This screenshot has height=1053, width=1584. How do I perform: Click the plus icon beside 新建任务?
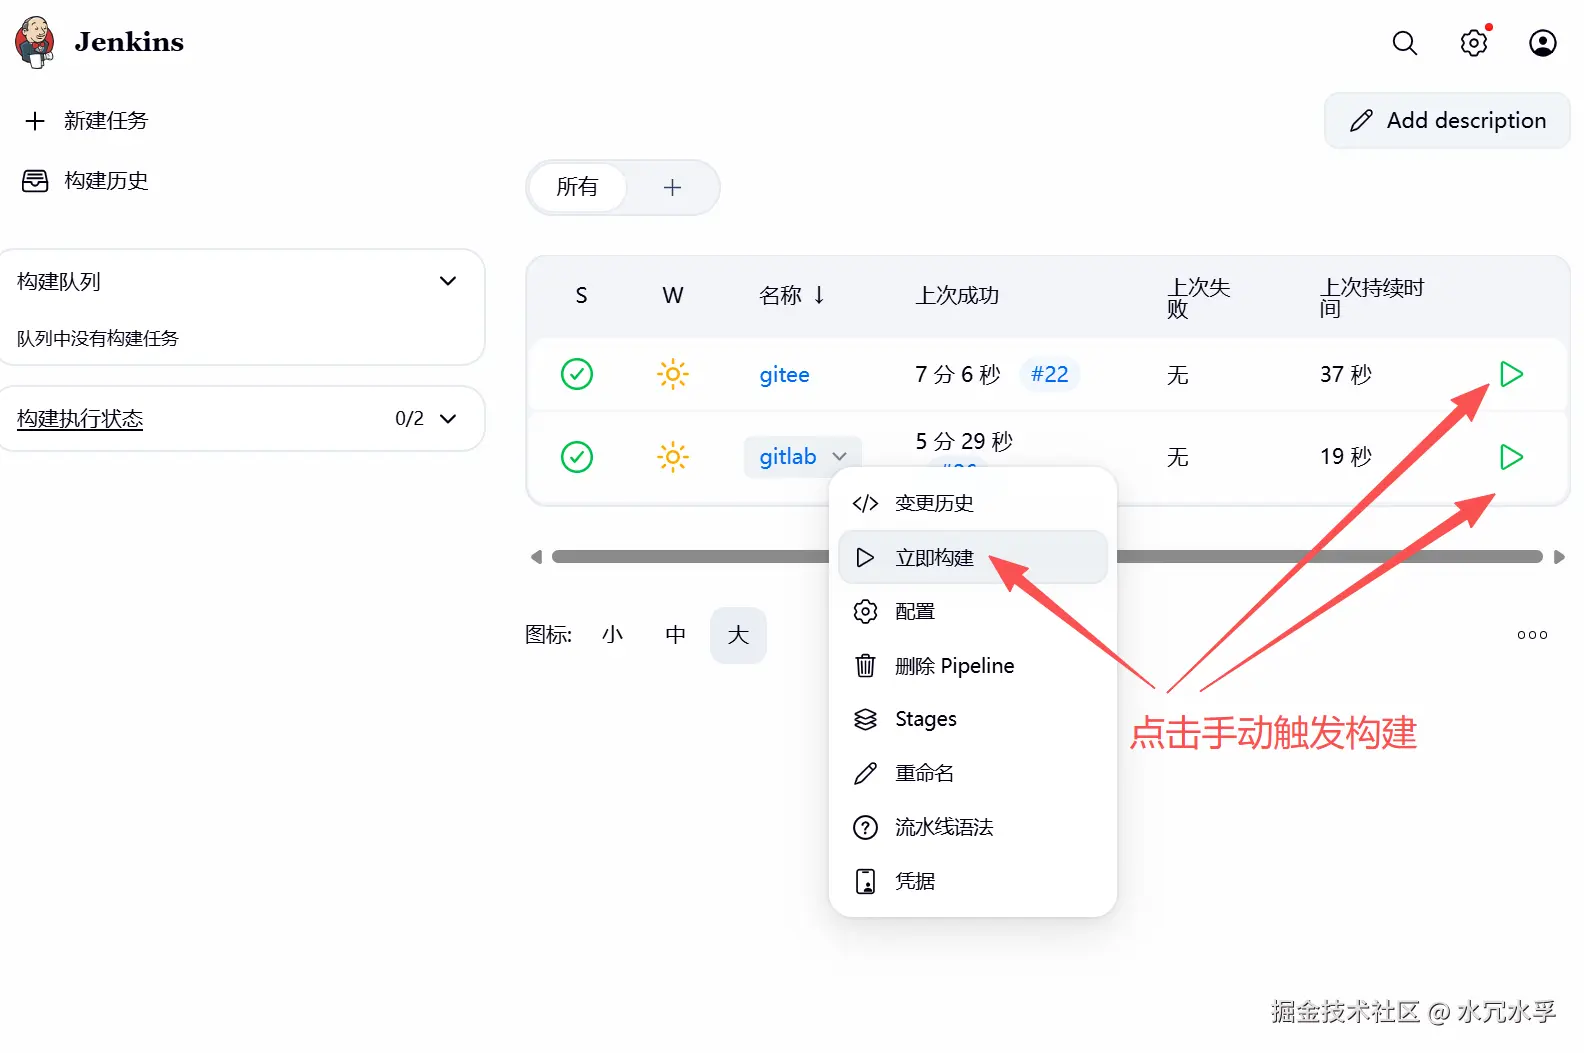point(35,121)
